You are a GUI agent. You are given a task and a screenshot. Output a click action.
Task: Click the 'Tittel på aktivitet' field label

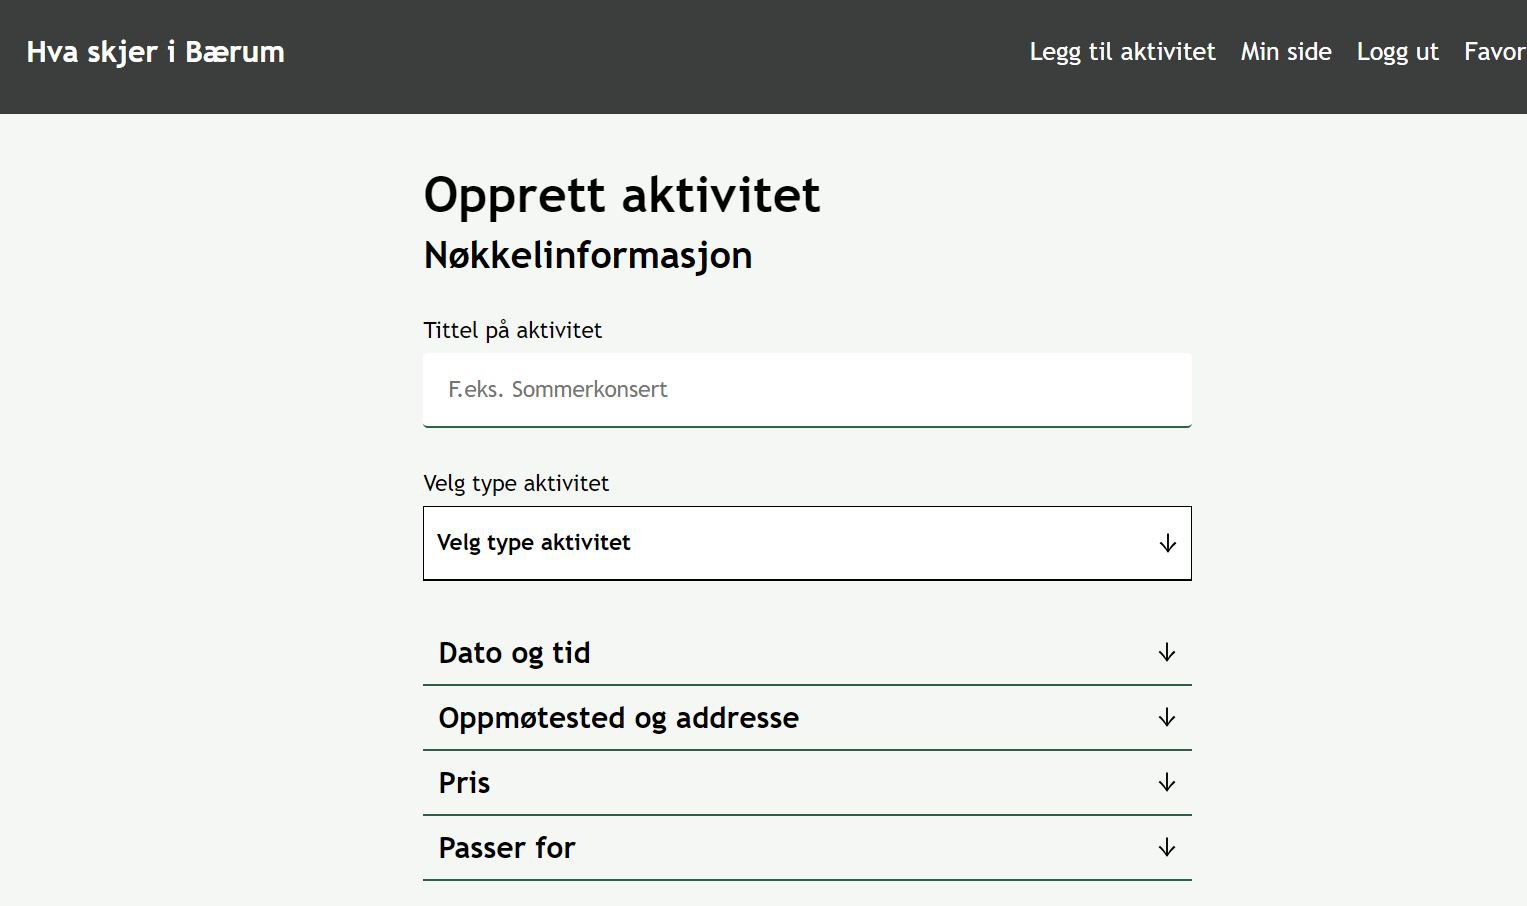512,330
